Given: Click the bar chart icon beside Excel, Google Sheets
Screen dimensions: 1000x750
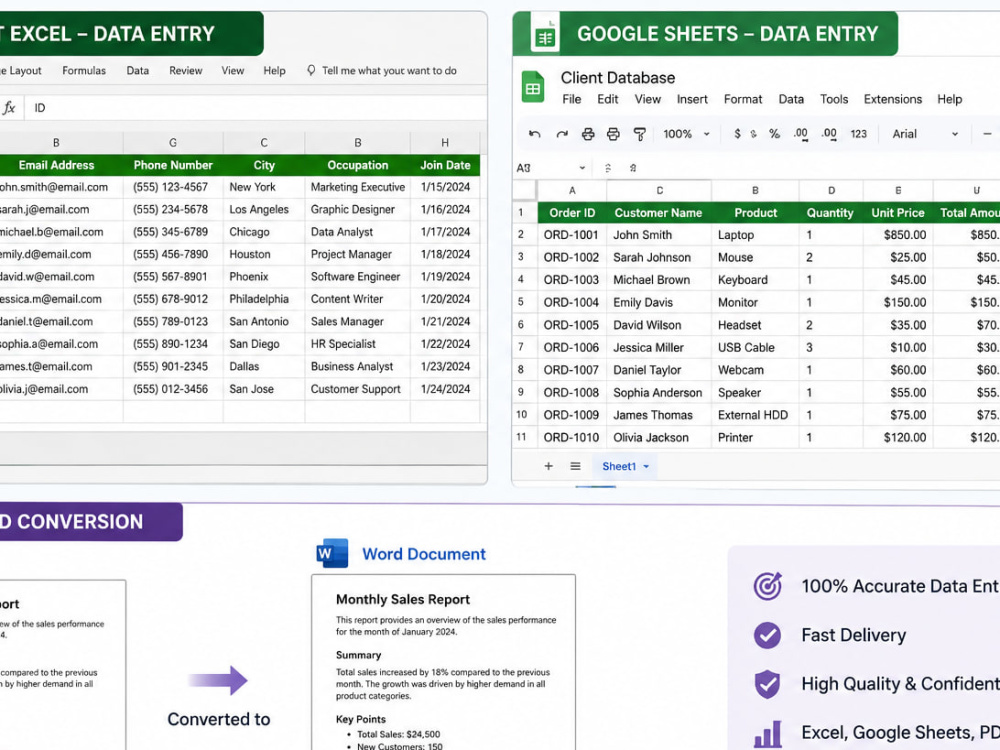Looking at the screenshot, I should 767,734.
